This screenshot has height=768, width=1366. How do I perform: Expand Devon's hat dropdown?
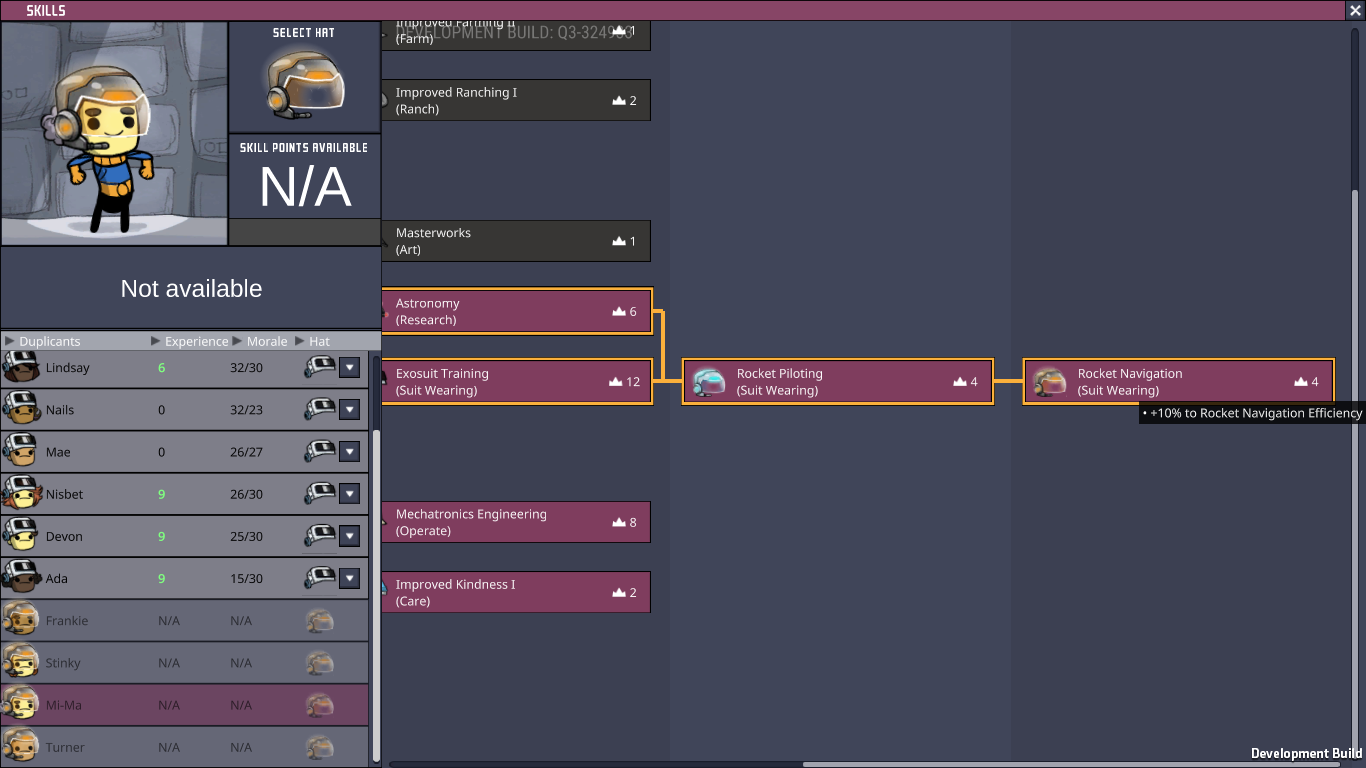click(x=349, y=536)
